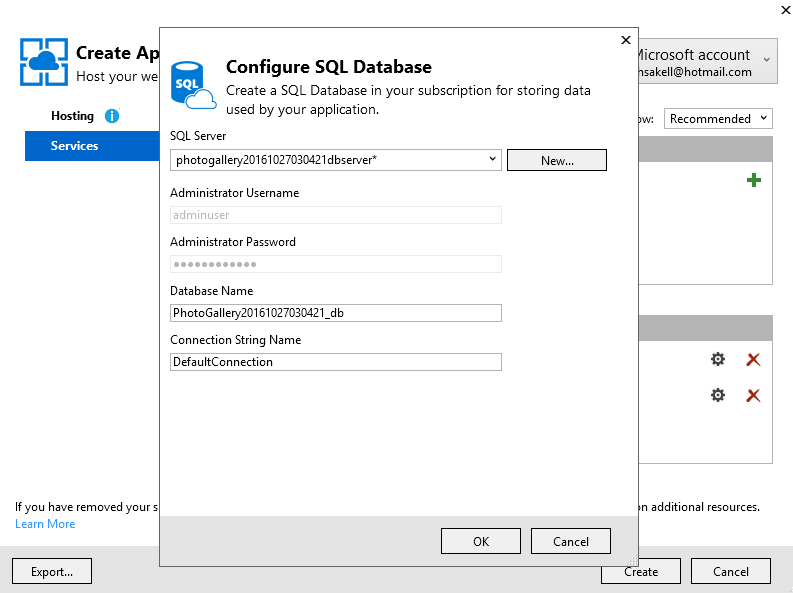
Task: Close the Configure SQL Database dialog
Action: (x=626, y=40)
